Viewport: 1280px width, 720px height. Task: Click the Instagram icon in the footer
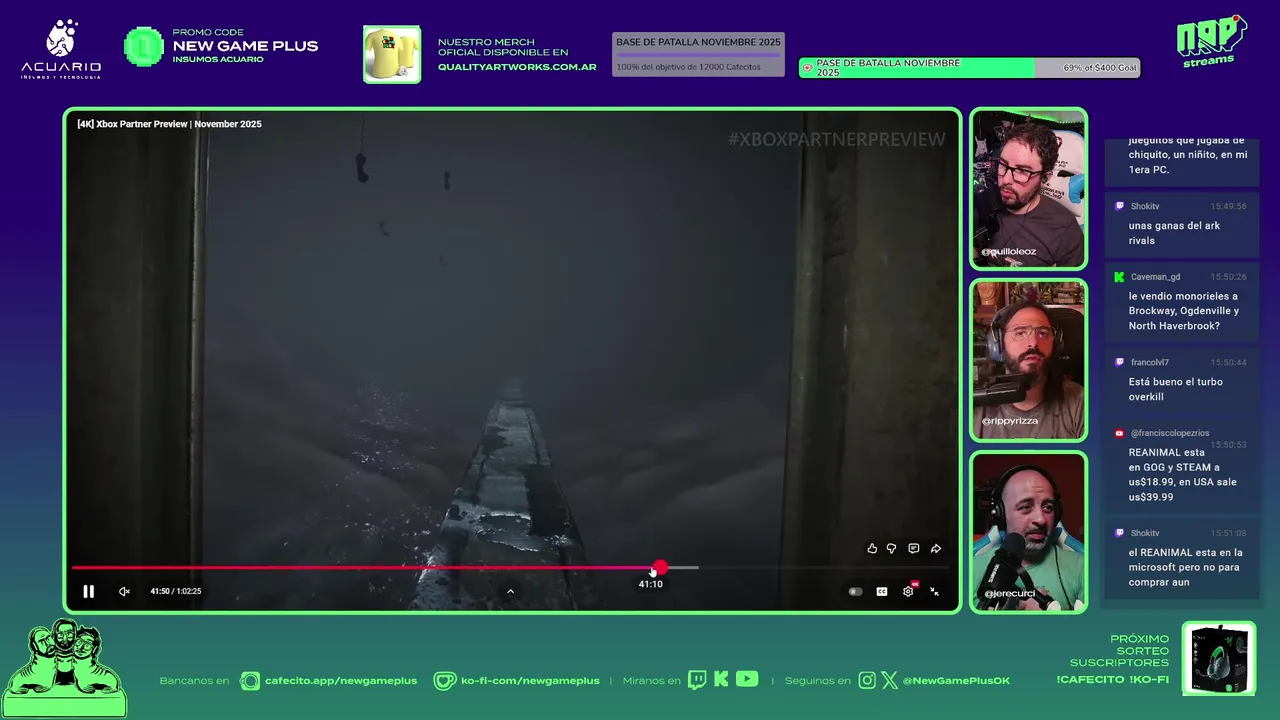(867, 680)
